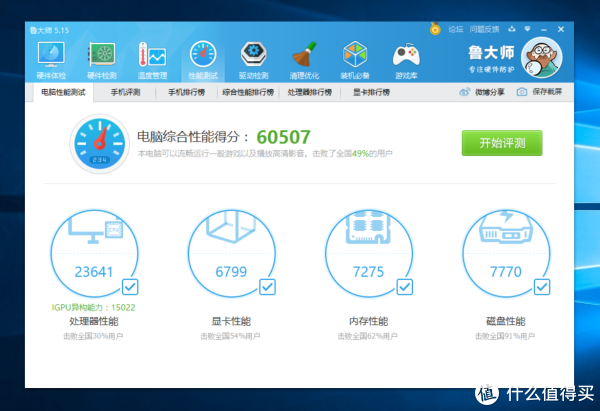This screenshot has height=411, width=600.
Task: Click the 击败全国54%用户 text
Action: (x=230, y=336)
